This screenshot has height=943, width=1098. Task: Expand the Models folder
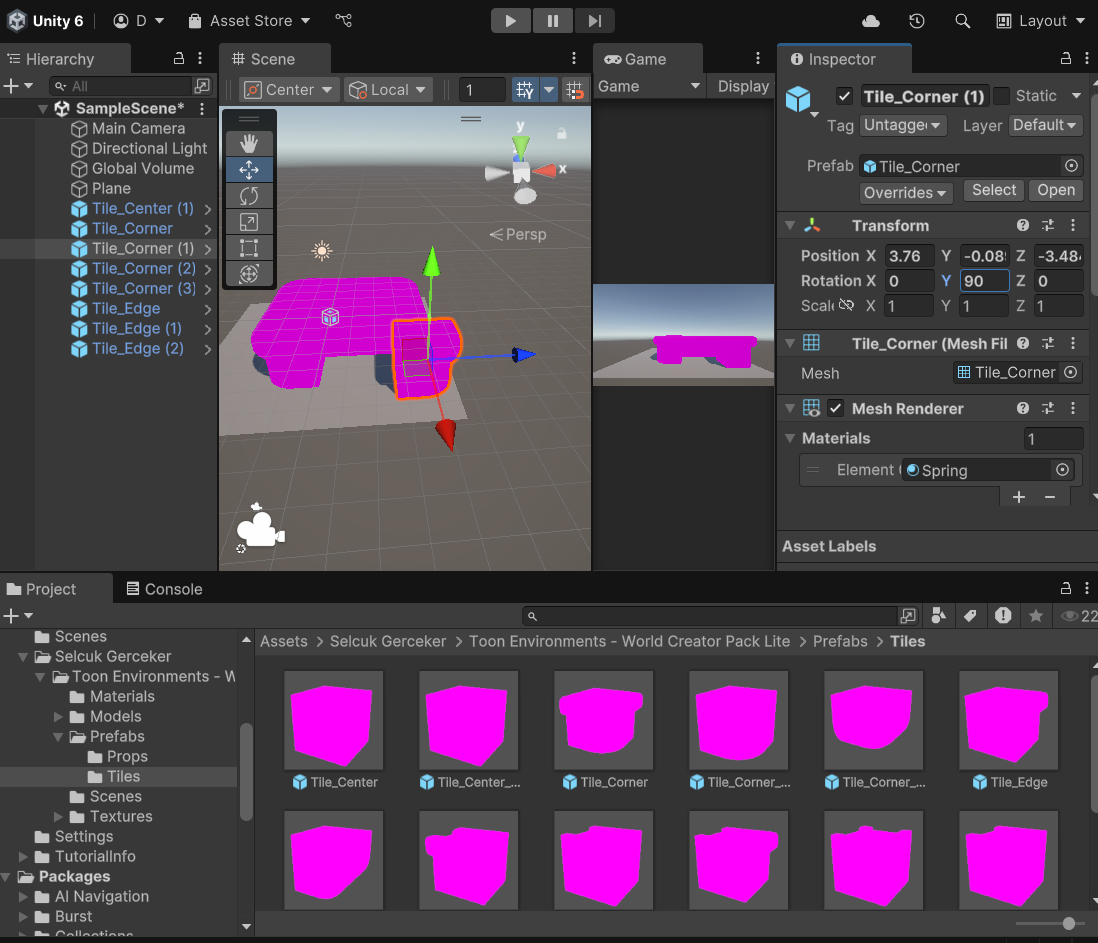(58, 716)
